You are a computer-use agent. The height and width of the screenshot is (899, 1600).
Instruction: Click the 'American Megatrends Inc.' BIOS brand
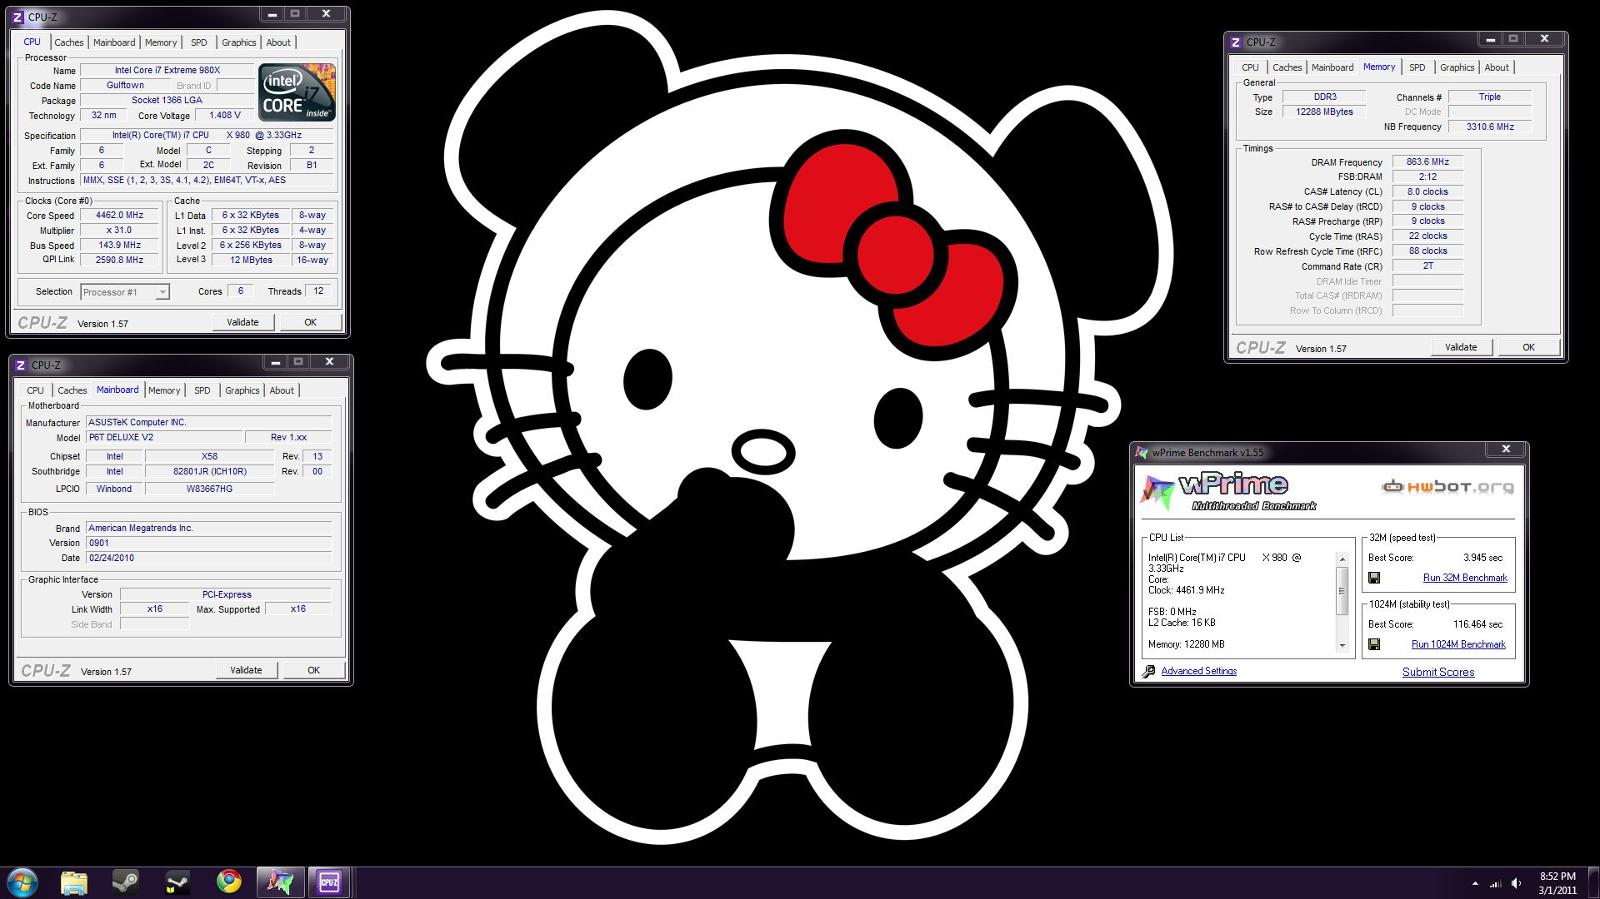tap(208, 528)
